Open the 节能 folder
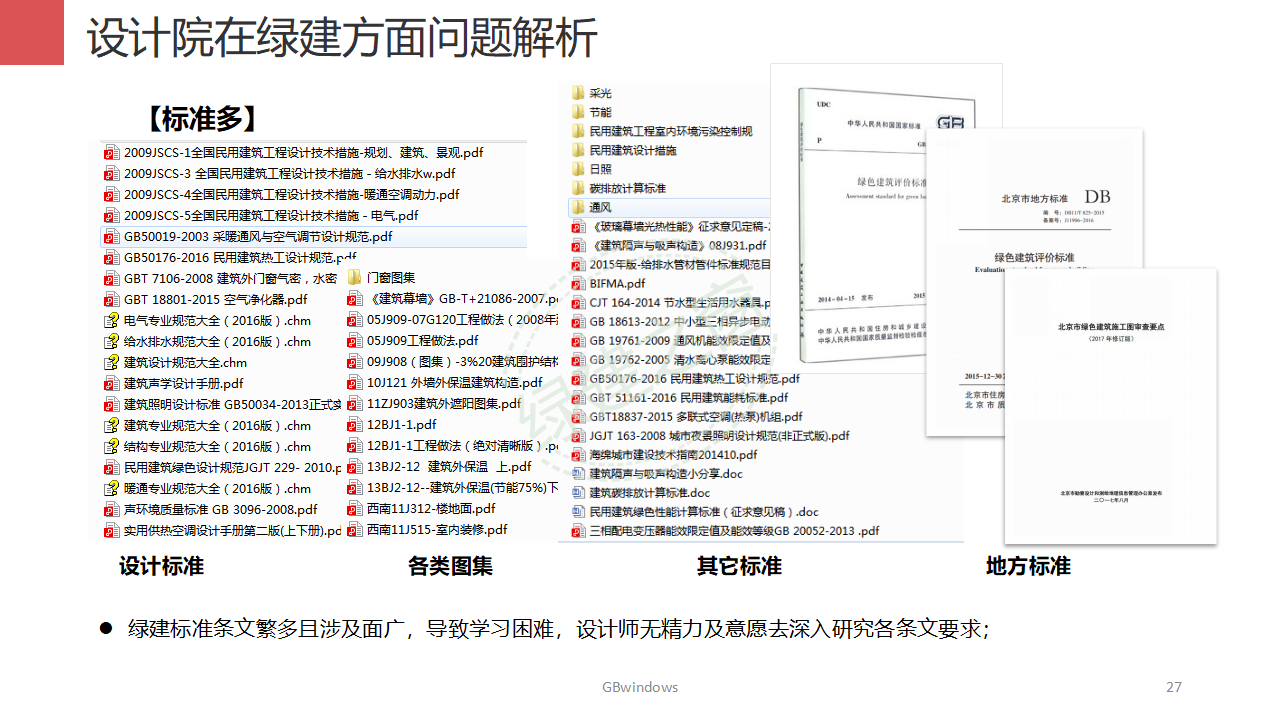This screenshot has width=1280, height=720. (596, 114)
